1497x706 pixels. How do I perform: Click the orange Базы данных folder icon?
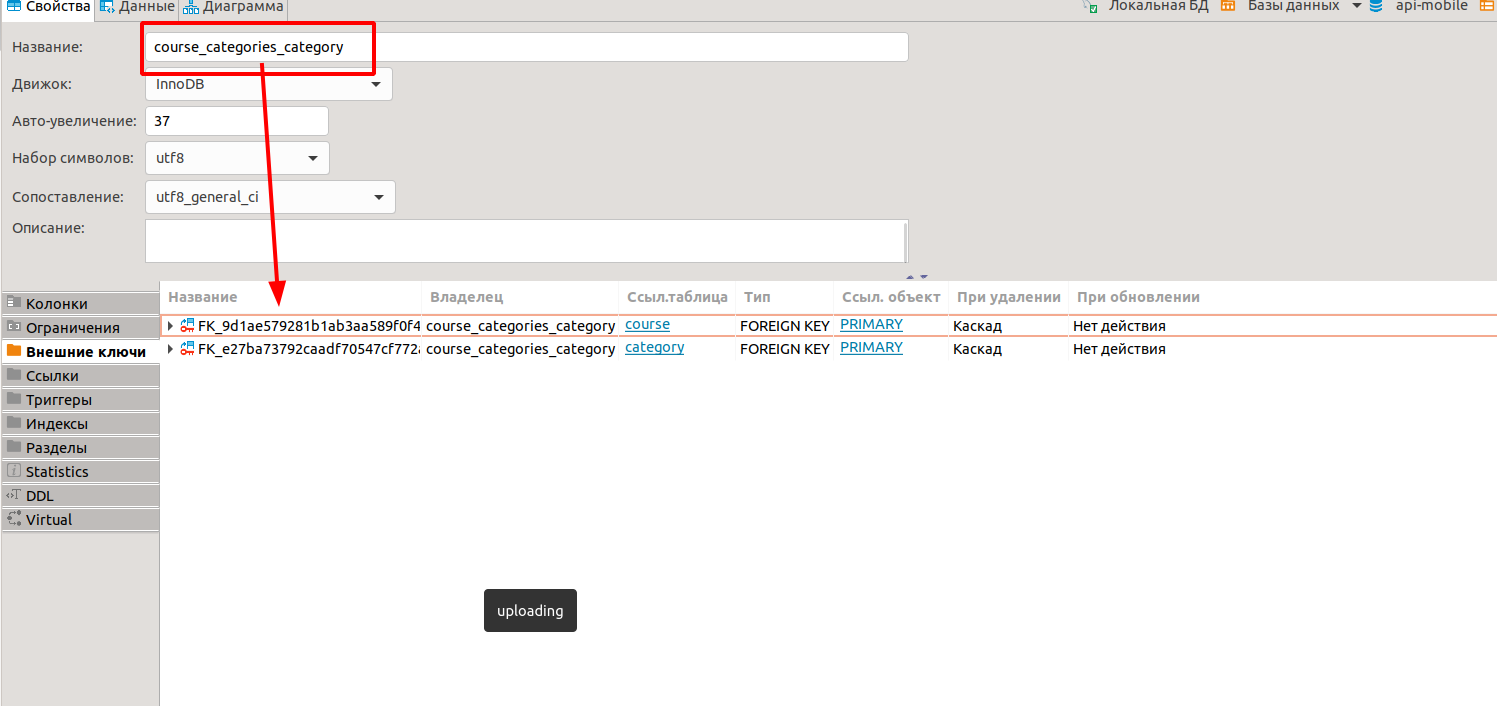[1228, 6]
